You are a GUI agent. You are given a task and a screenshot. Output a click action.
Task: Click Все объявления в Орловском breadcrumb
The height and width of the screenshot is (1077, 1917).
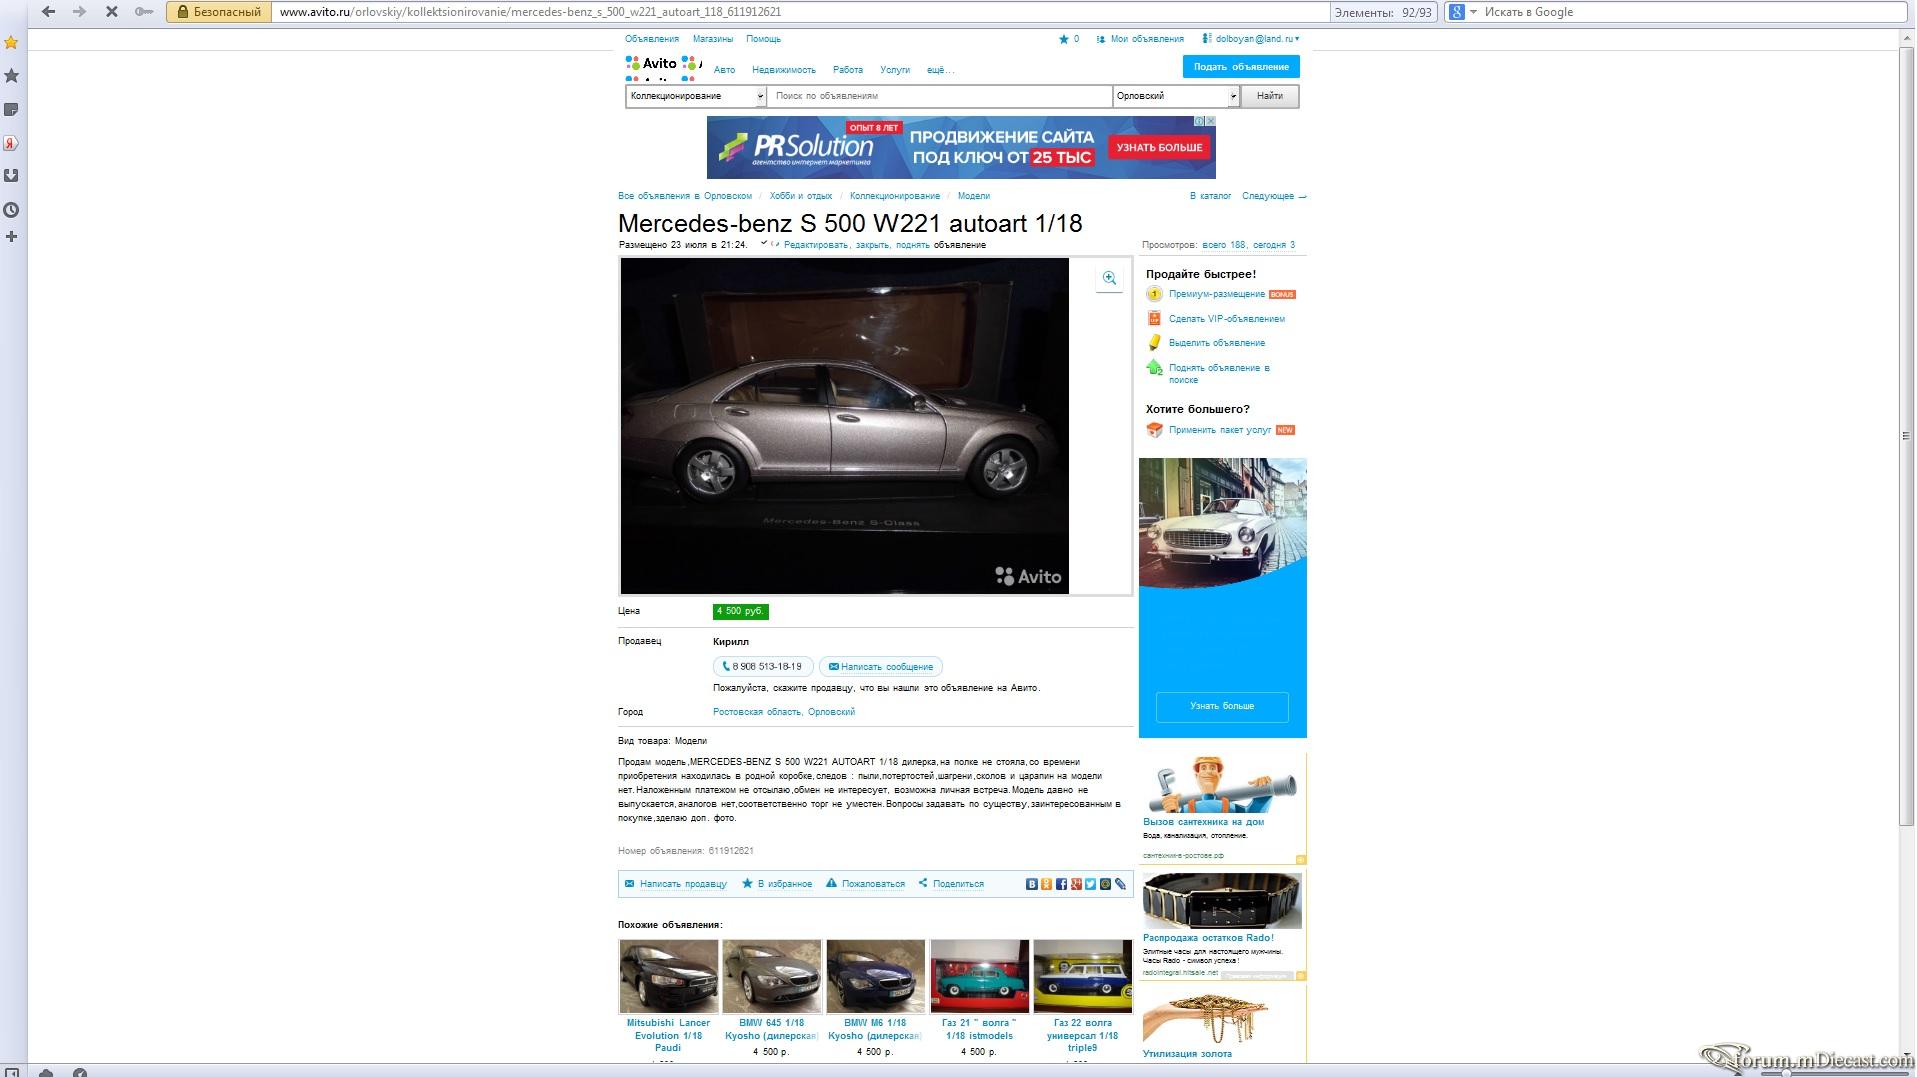685,196
